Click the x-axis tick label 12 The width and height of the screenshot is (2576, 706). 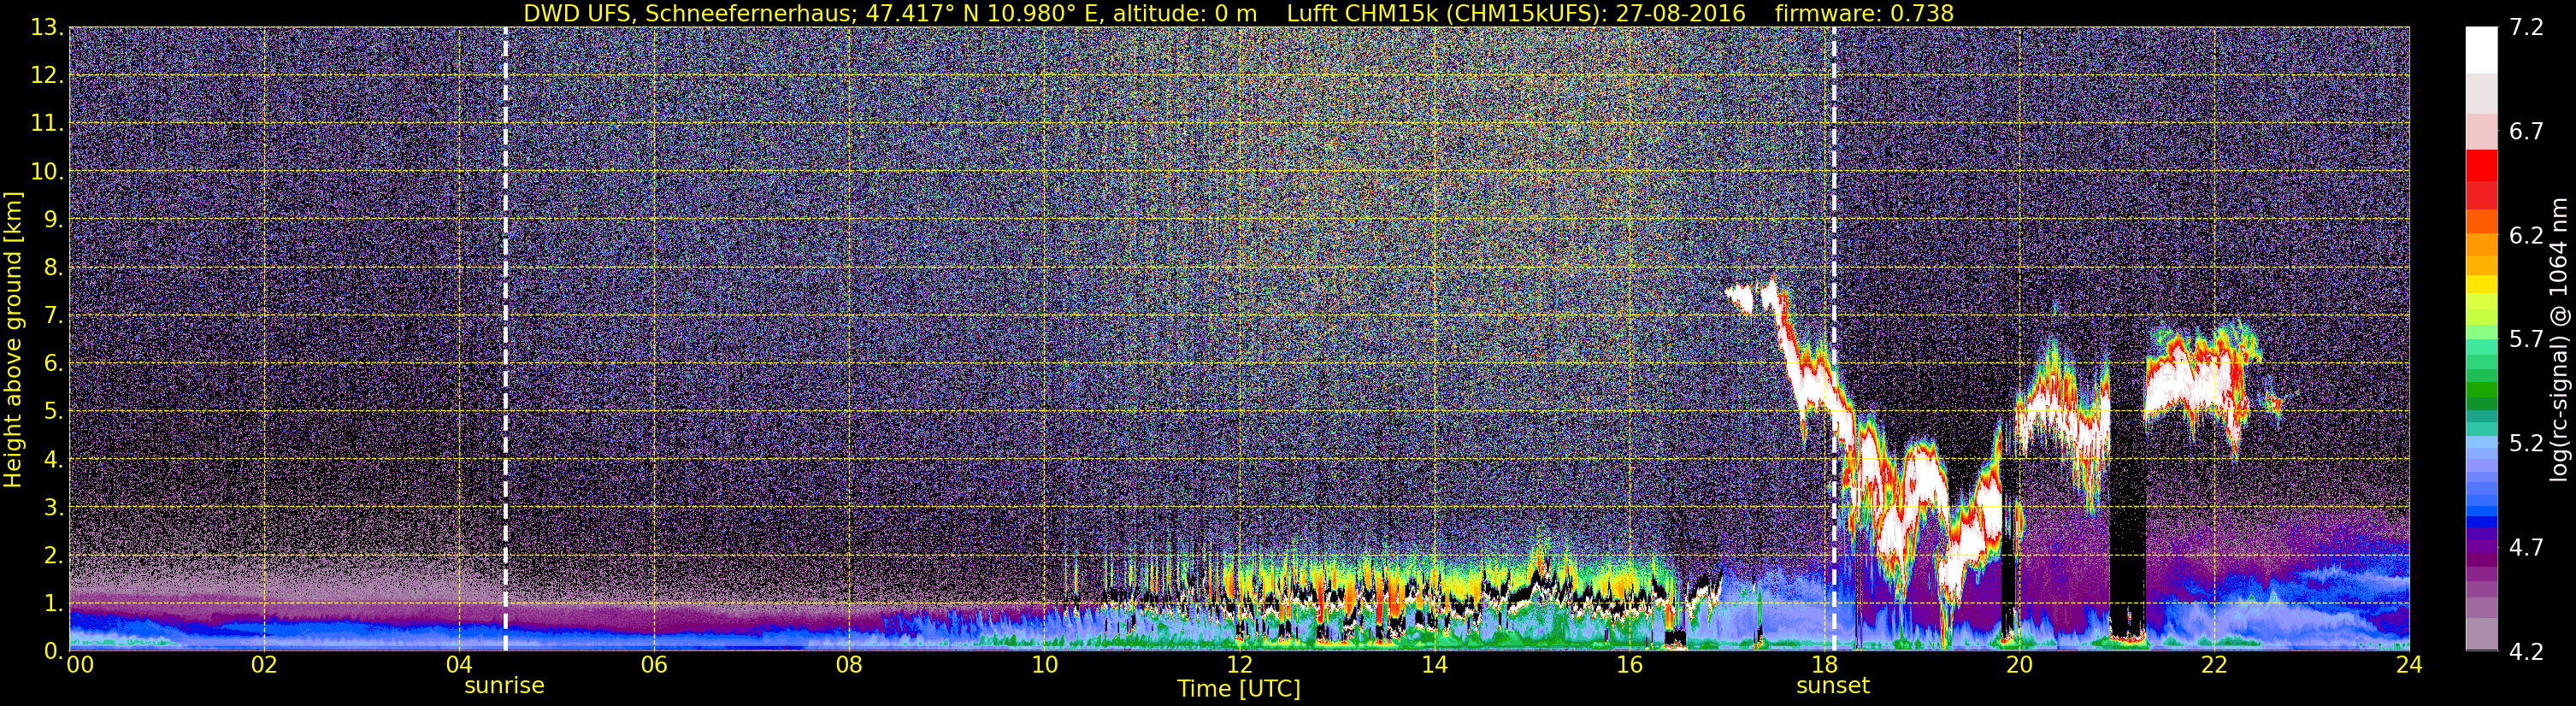click(1239, 666)
